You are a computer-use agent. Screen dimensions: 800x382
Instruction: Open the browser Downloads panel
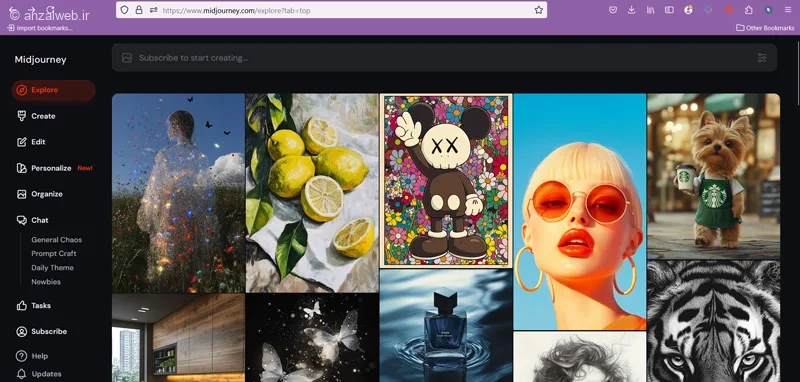tap(632, 10)
